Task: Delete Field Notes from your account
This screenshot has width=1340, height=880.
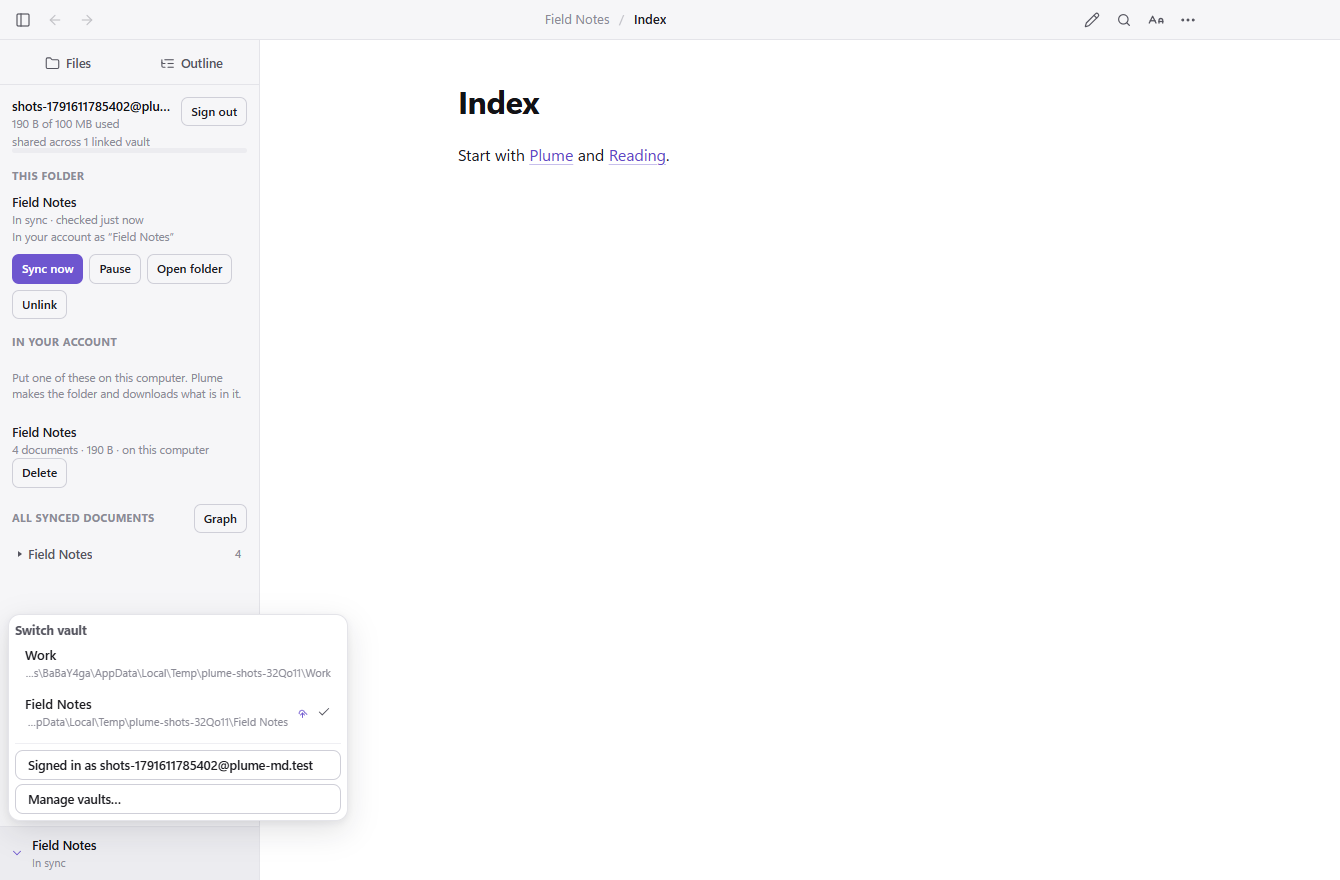Action: click(x=40, y=473)
